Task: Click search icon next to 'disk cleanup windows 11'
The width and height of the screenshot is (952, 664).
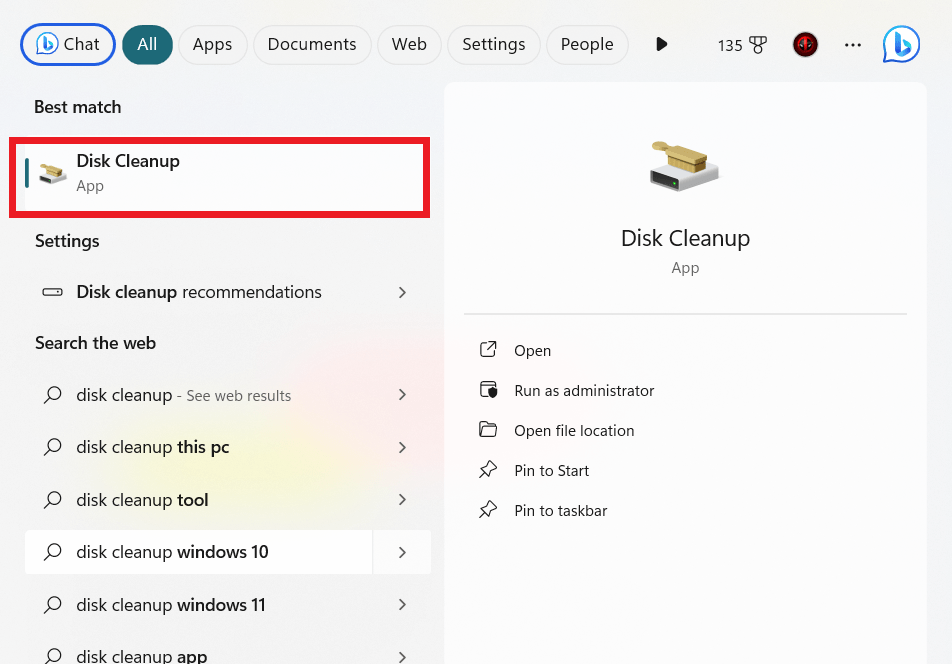Action: [53, 605]
